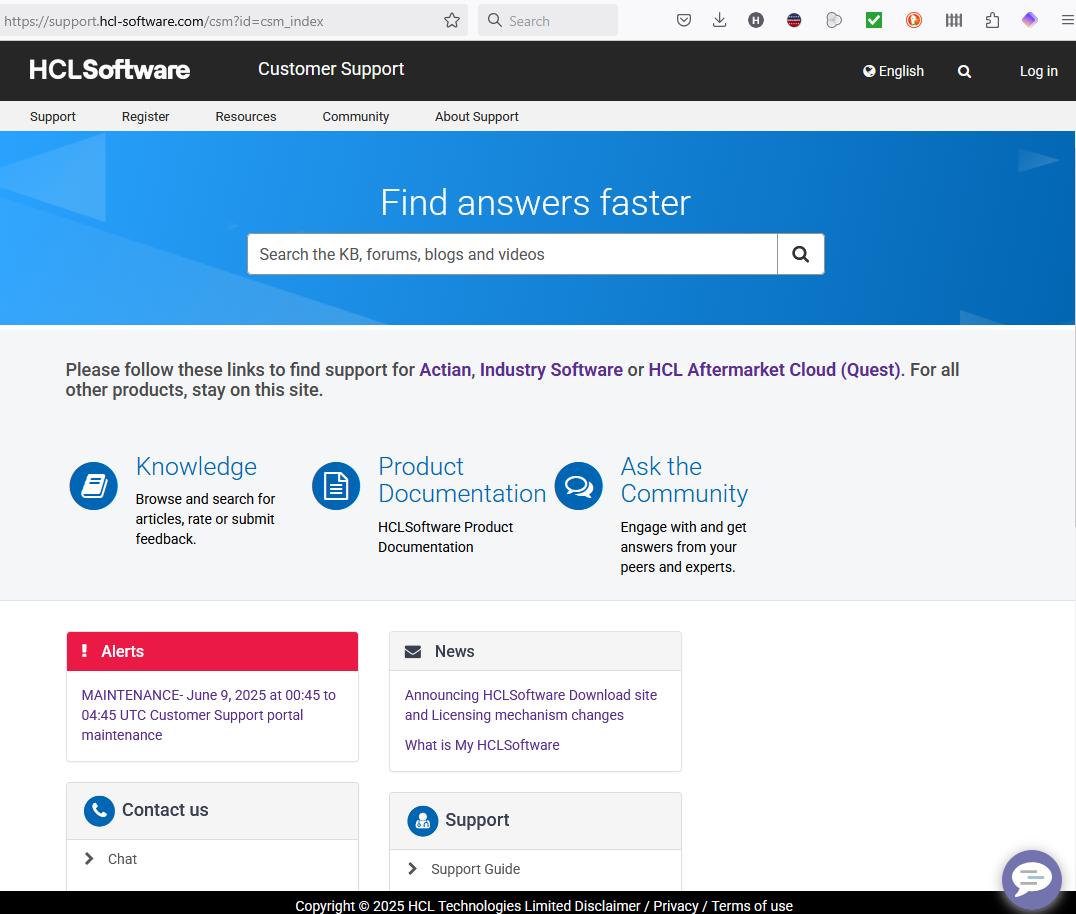Click the Knowledge book icon
The width and height of the screenshot is (1076, 914).
(94, 486)
